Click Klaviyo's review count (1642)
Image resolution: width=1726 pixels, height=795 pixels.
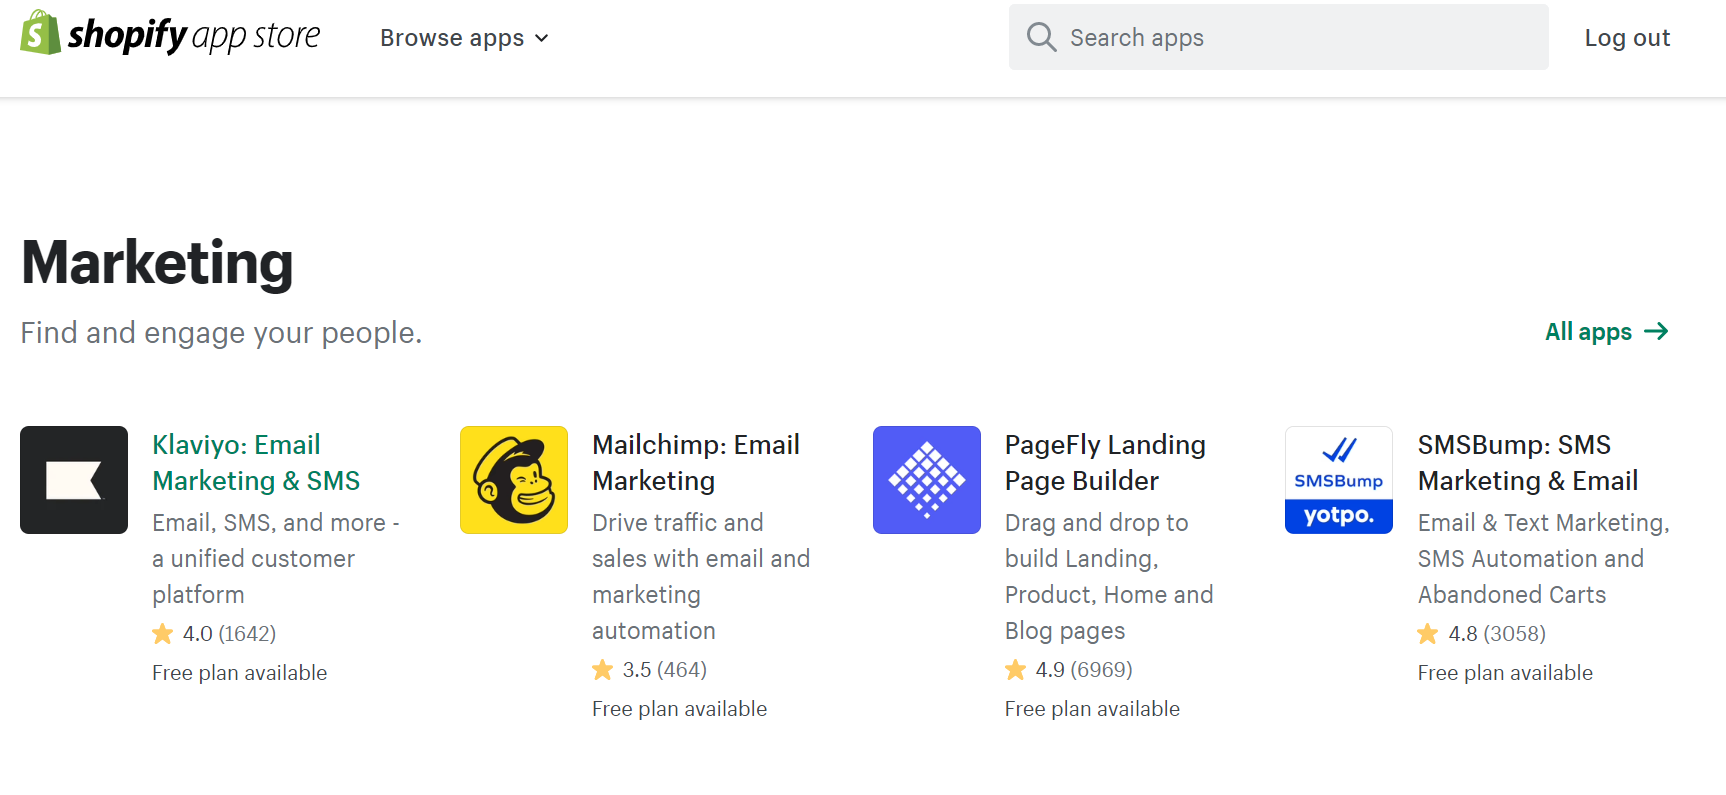[x=246, y=633]
